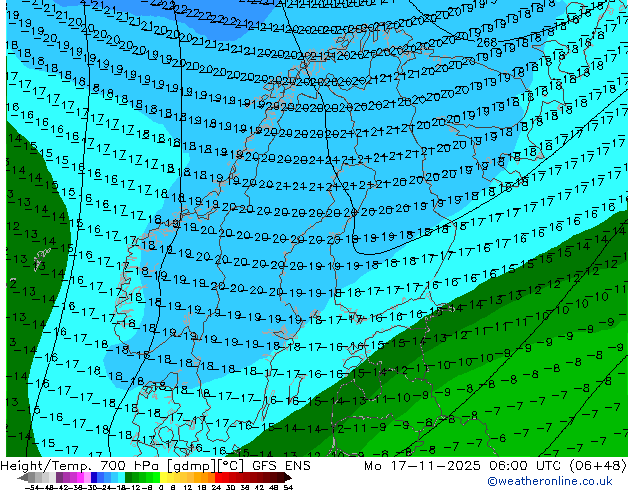The height and width of the screenshot is (490, 634).
Task: Click the yellow swatch in the legend
Action: tap(163, 478)
